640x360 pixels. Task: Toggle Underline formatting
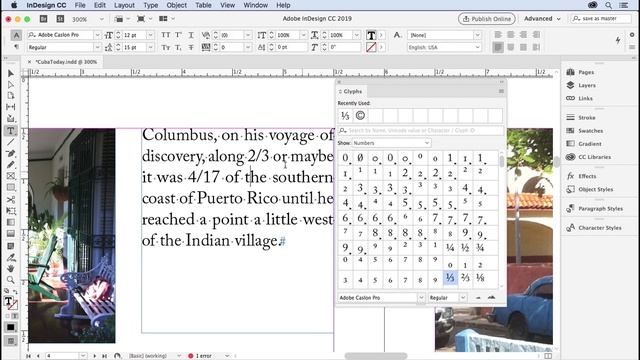click(191, 35)
